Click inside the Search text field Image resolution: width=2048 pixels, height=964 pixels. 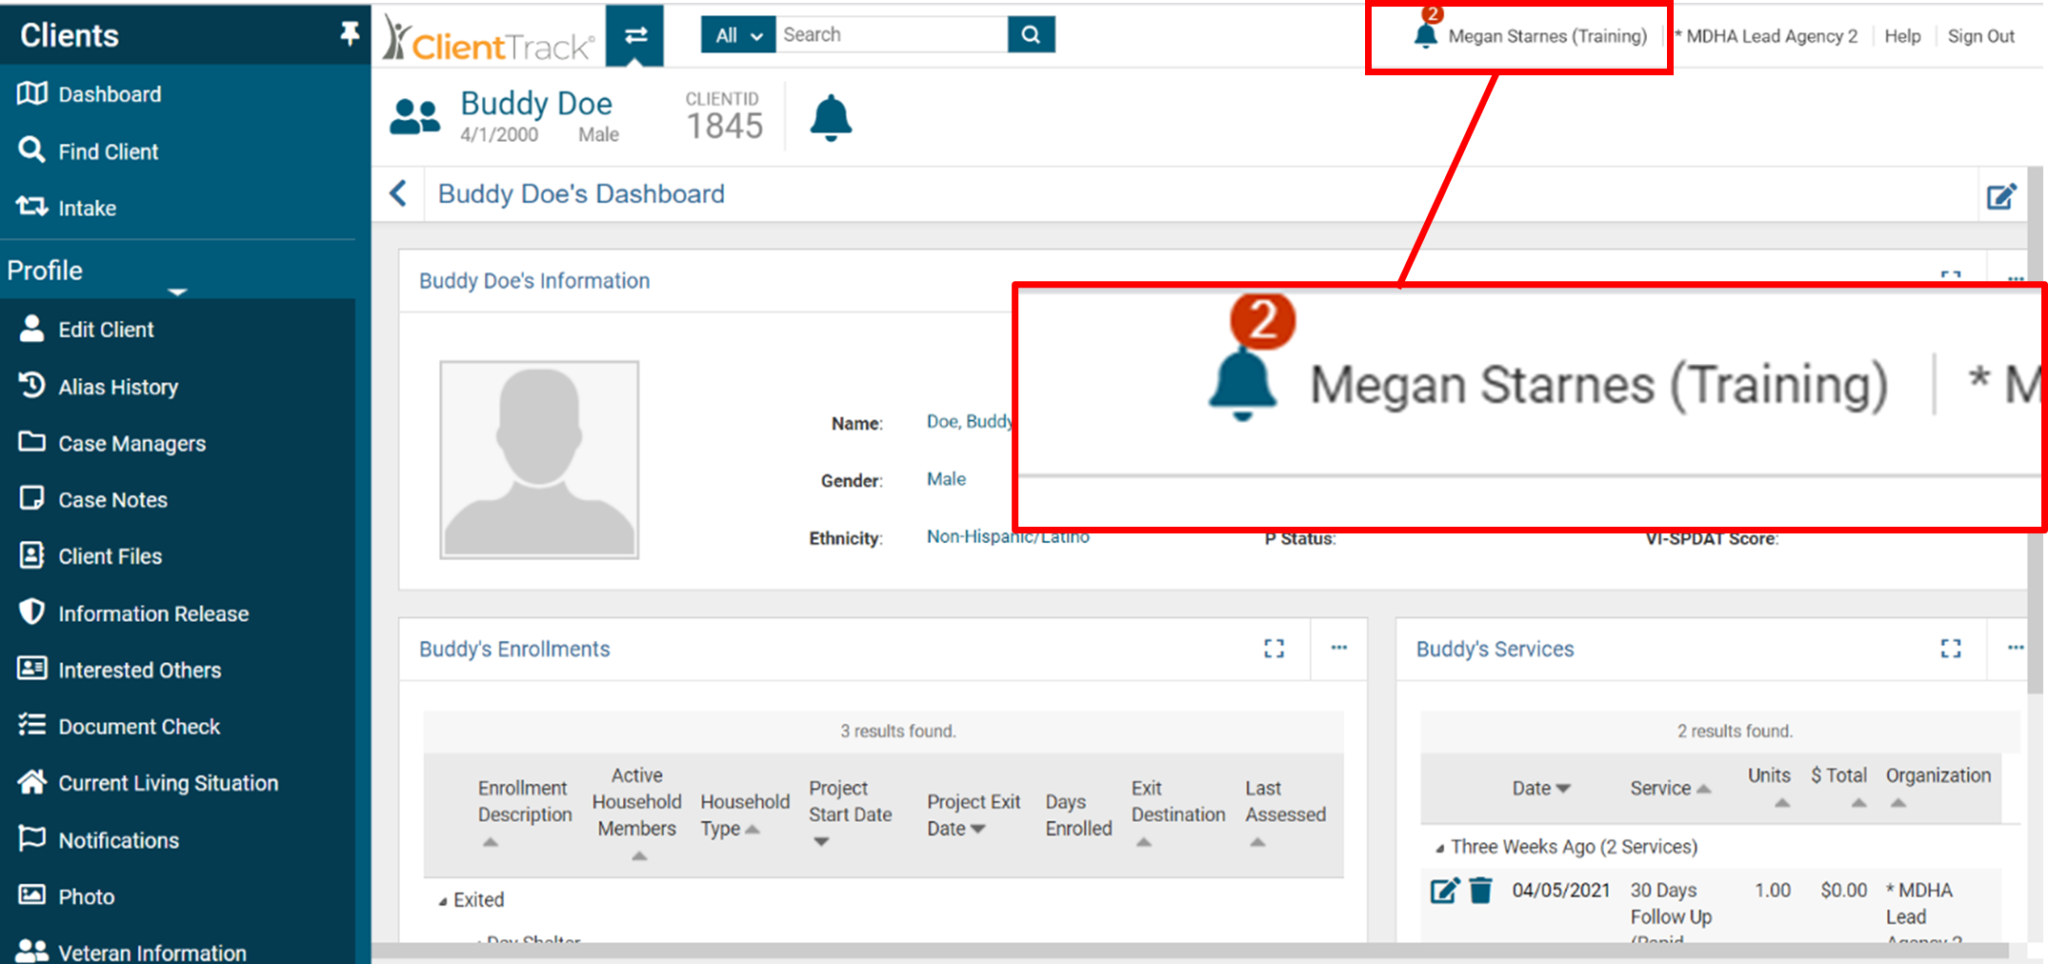click(890, 35)
